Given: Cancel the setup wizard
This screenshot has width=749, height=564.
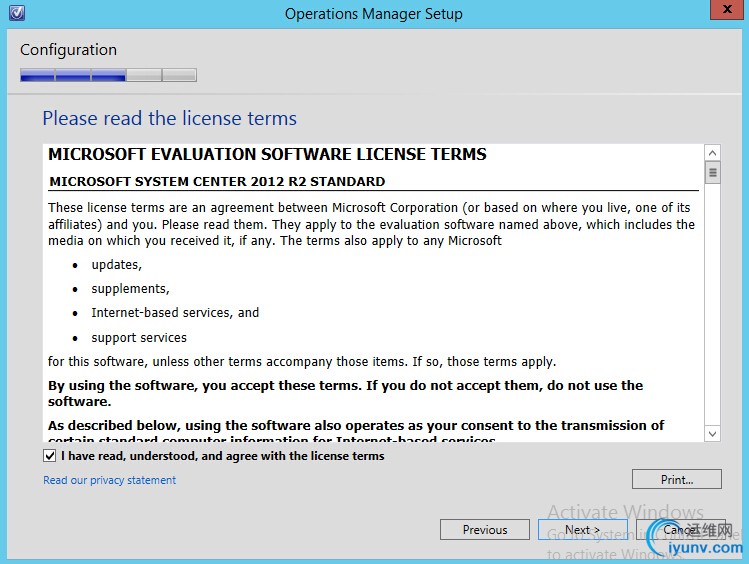Looking at the screenshot, I should point(681,530).
